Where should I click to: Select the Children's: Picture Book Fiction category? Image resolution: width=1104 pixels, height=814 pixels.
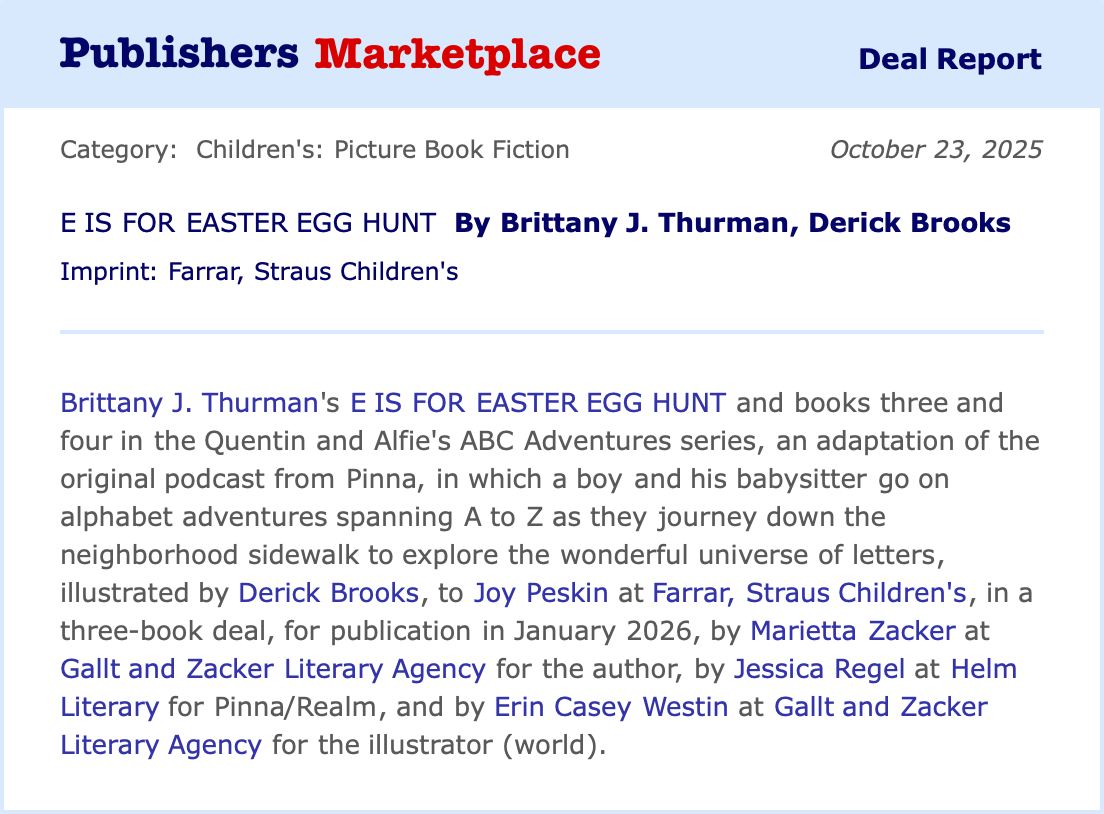[382, 150]
